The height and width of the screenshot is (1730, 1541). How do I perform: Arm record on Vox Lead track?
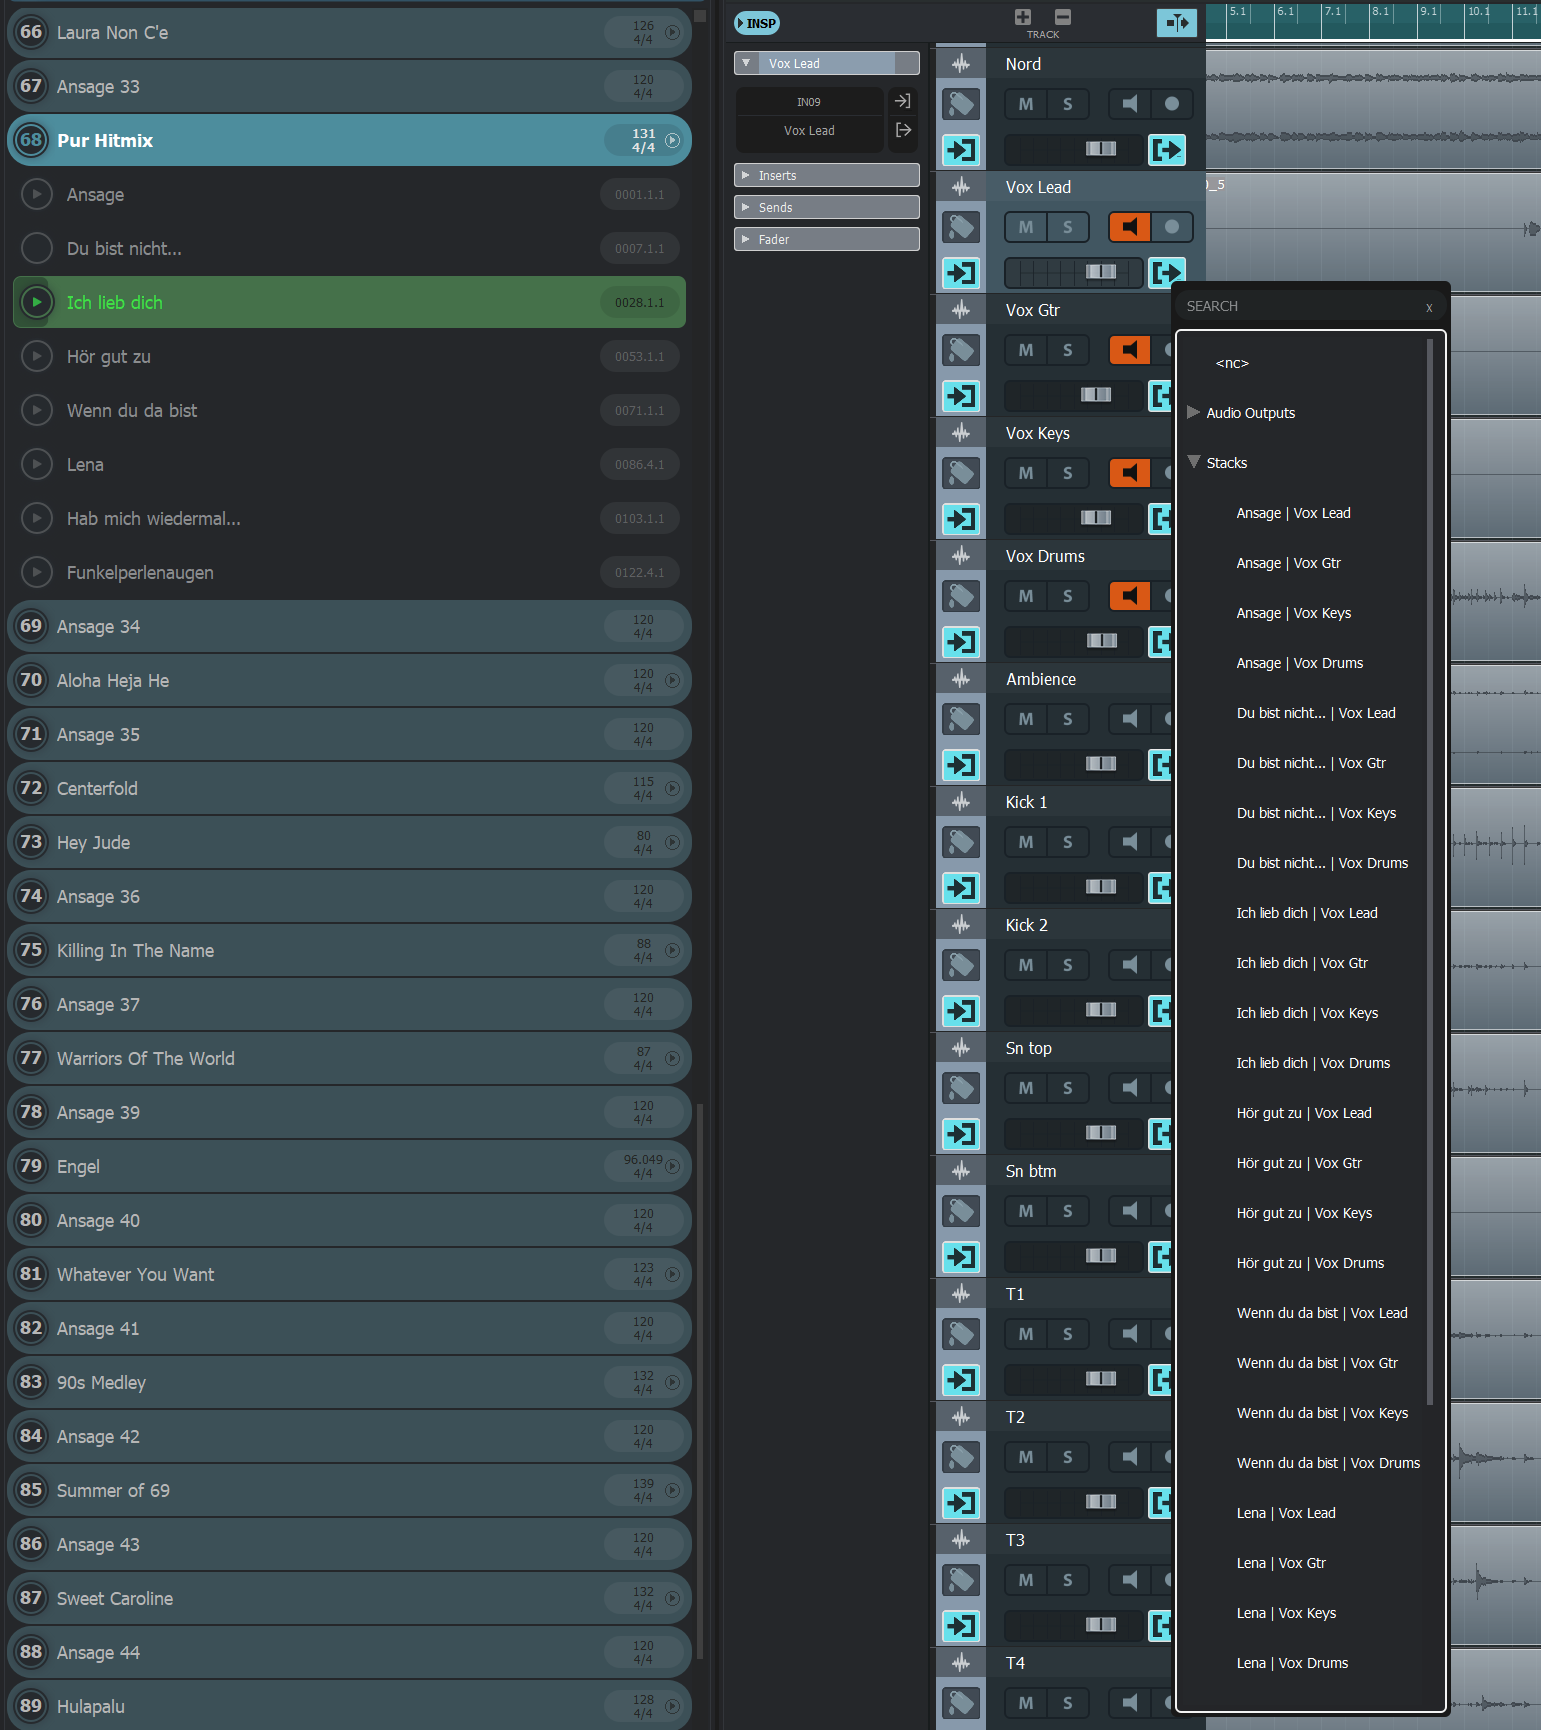1172,227
